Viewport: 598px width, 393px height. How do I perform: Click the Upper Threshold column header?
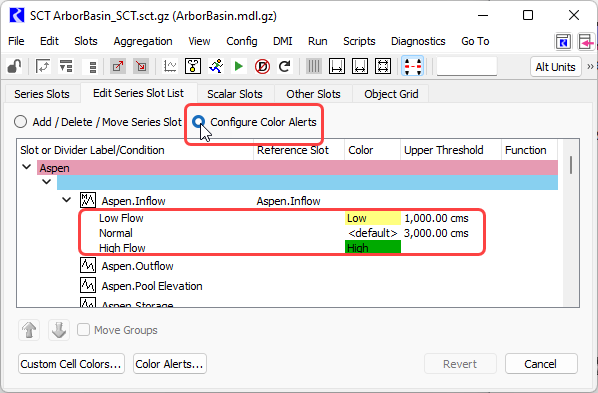451,150
